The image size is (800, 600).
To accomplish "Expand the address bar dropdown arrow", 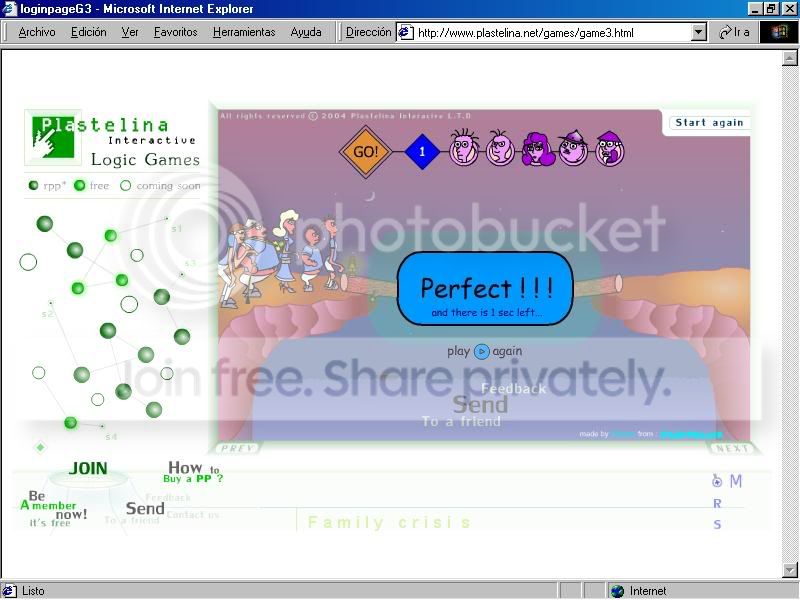I will (x=699, y=33).
